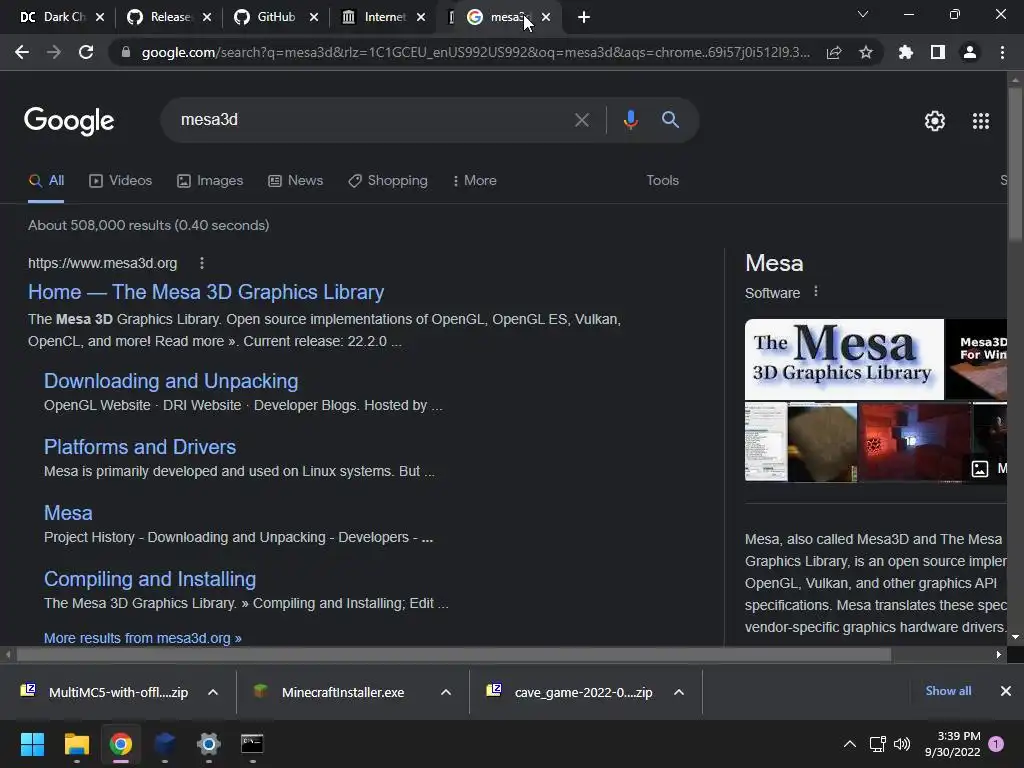The width and height of the screenshot is (1024, 768).
Task: Open the Chrome profile menu
Action: 970,52
